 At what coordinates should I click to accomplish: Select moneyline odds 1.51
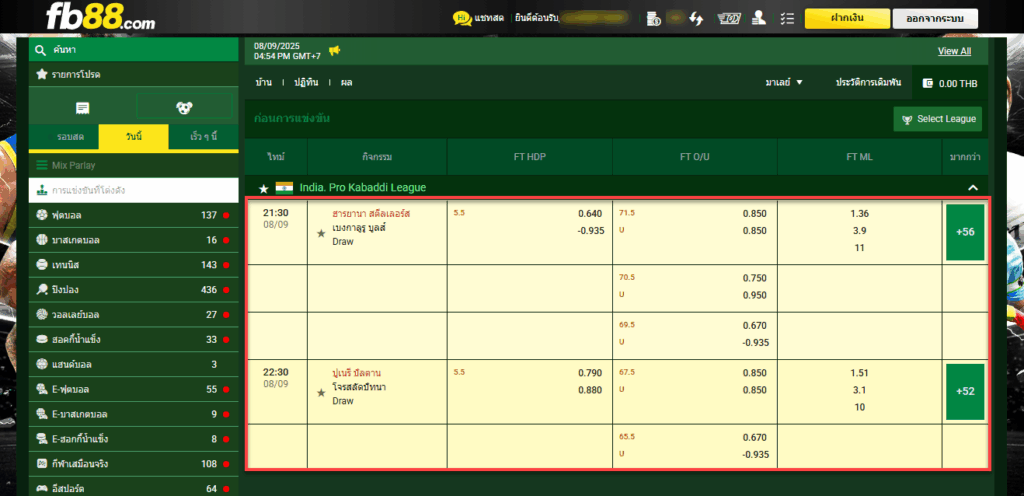point(859,373)
